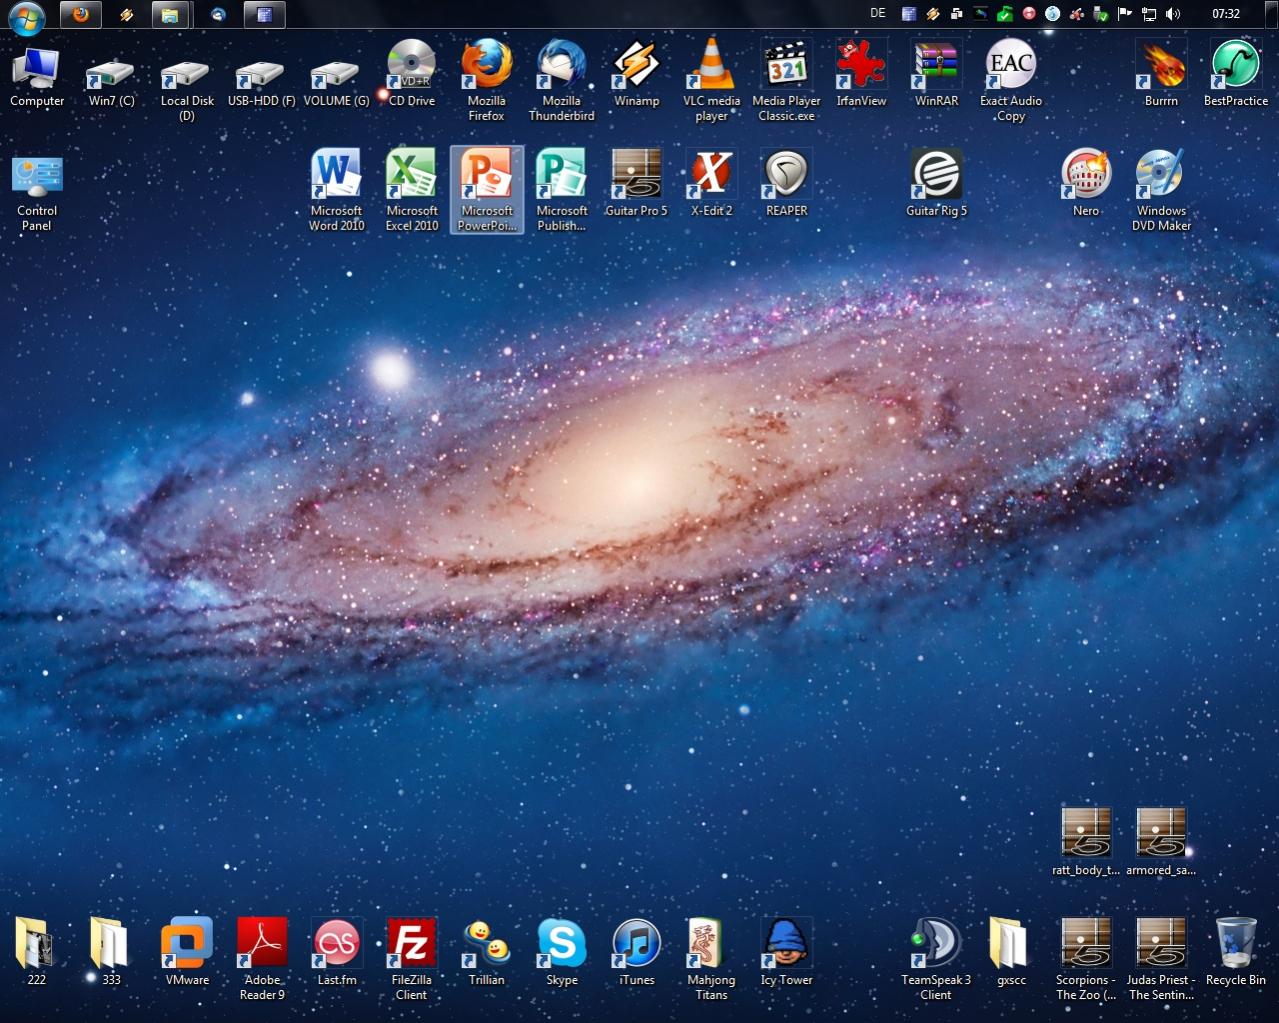Open Windows Explorer from the taskbar
Image resolution: width=1279 pixels, height=1023 pixels.
coord(171,15)
